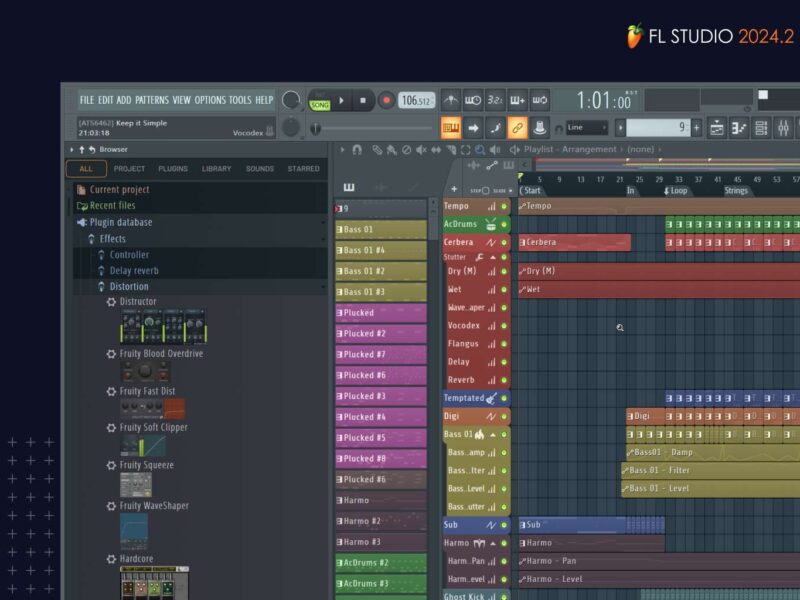Click the Fruity Soft Clipper plugin icon
Image resolution: width=800 pixels, height=600 pixels.
(x=143, y=445)
